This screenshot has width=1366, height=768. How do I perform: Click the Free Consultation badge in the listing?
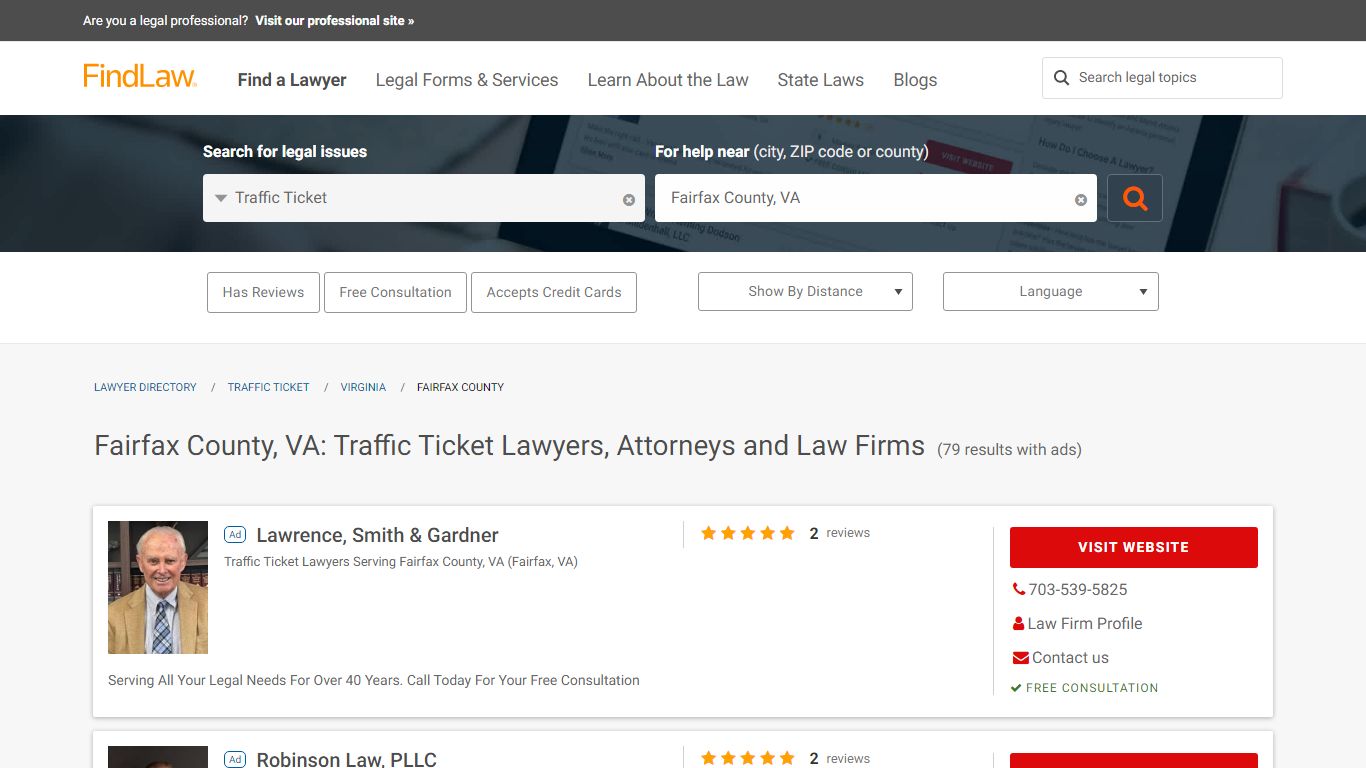click(x=1084, y=688)
